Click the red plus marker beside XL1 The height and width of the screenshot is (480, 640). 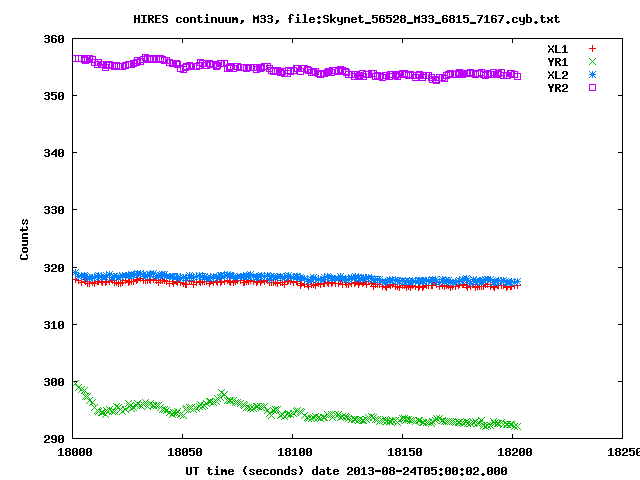(592, 49)
